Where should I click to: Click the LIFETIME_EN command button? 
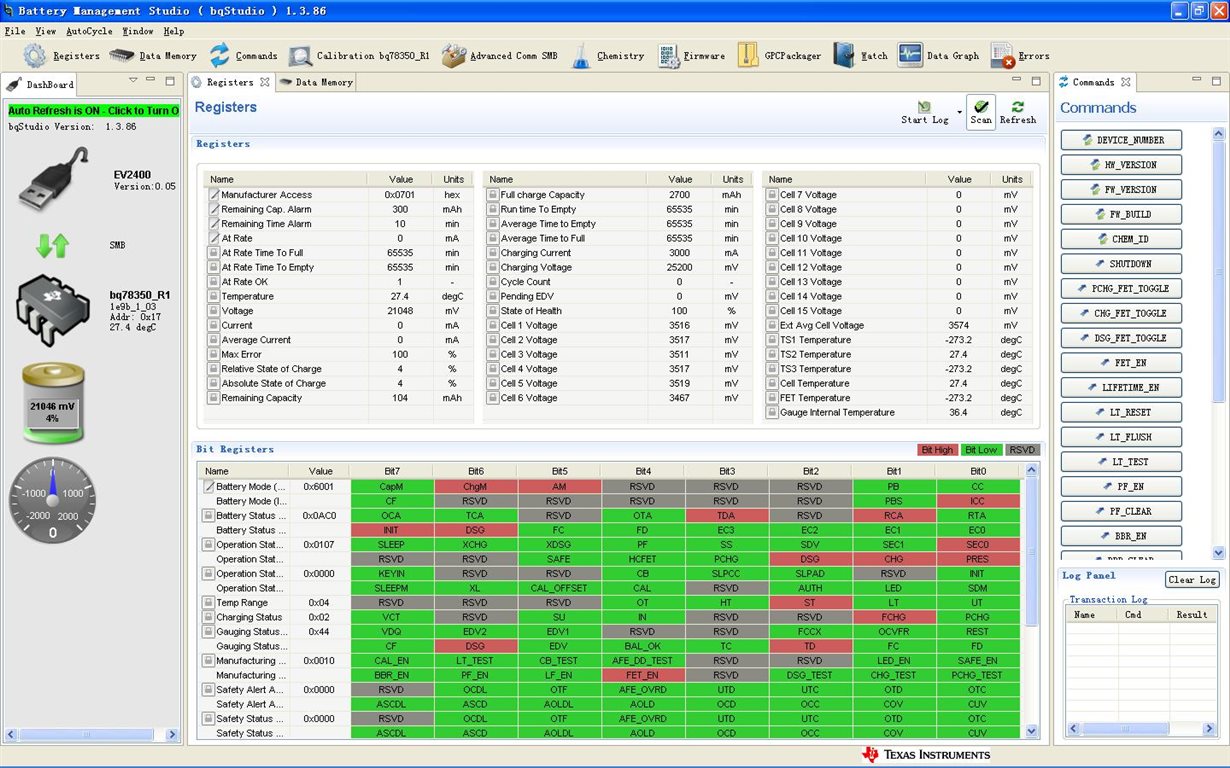[x=1121, y=387]
